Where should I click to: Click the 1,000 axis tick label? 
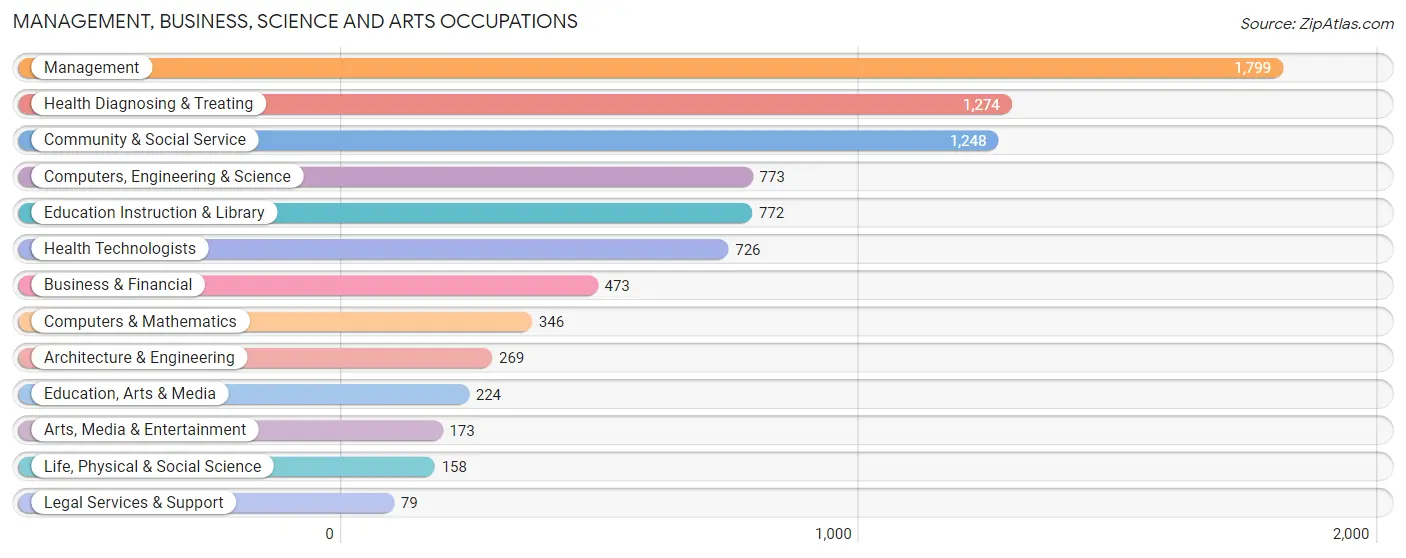click(x=833, y=534)
